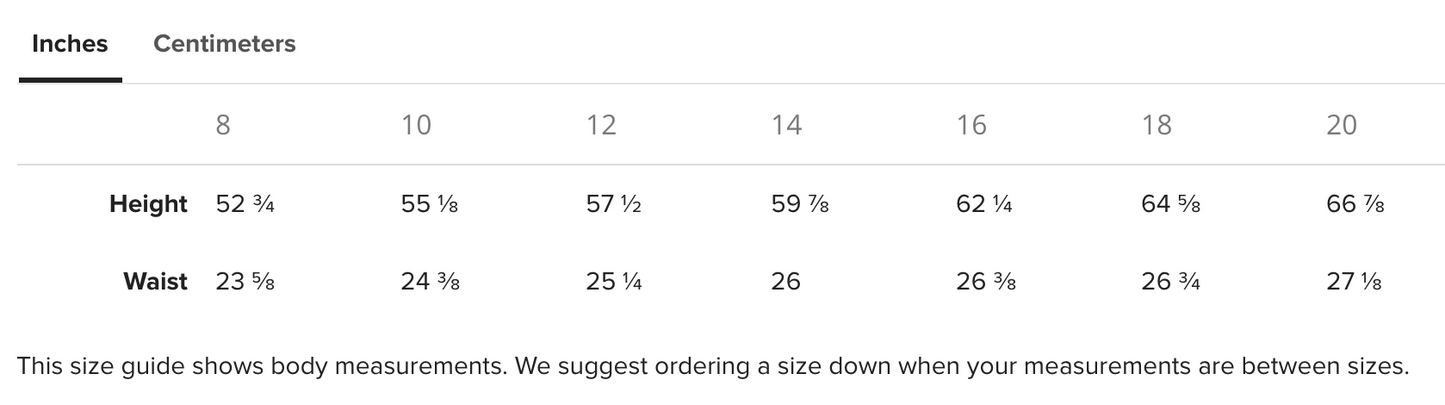Click the size 16 column header
Screen dimensions: 1445x405
click(x=971, y=125)
